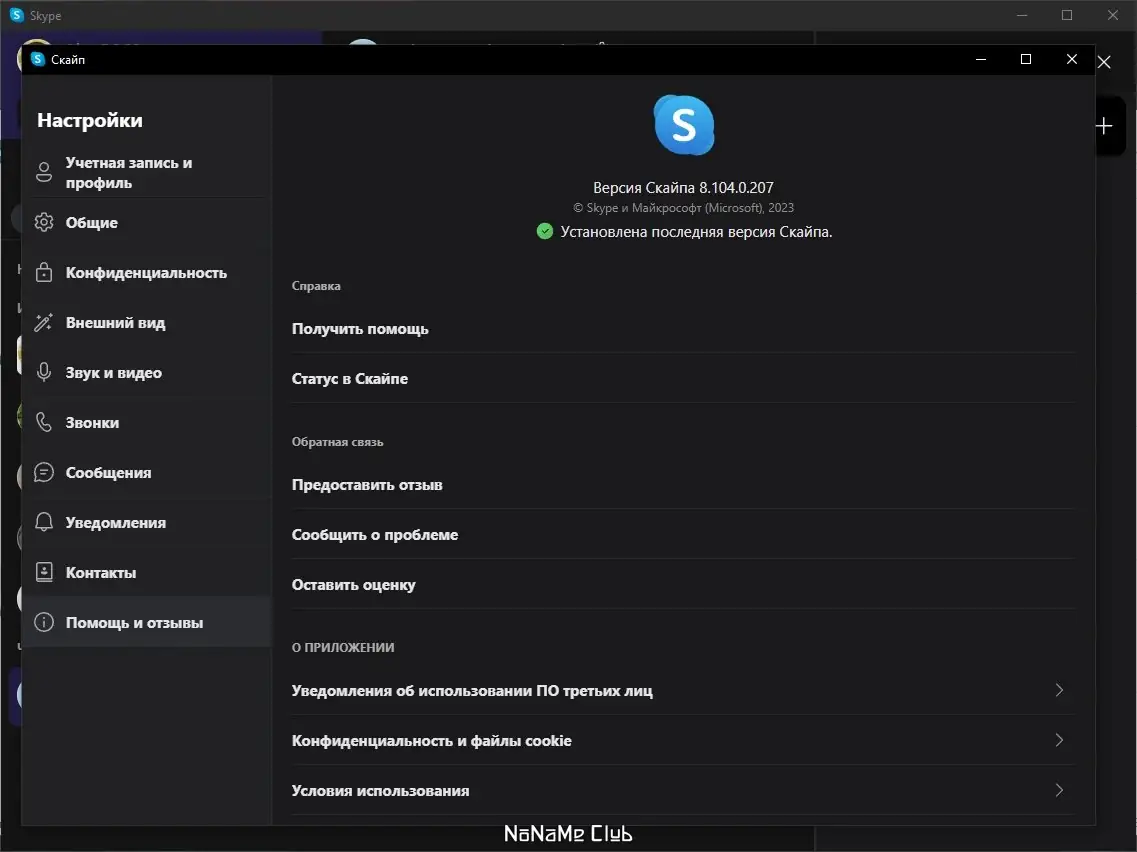Viewport: 1137px width, 852px height.
Task: Open the Контакты settings section
Action: 146,573
